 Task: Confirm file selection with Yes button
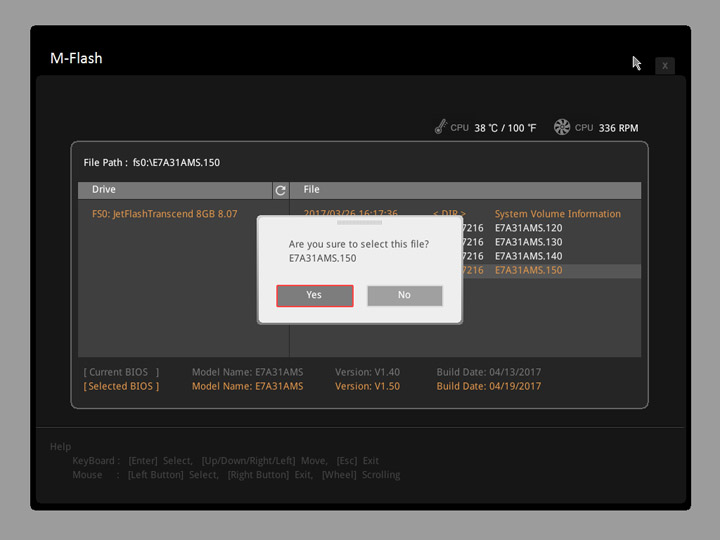click(x=315, y=295)
